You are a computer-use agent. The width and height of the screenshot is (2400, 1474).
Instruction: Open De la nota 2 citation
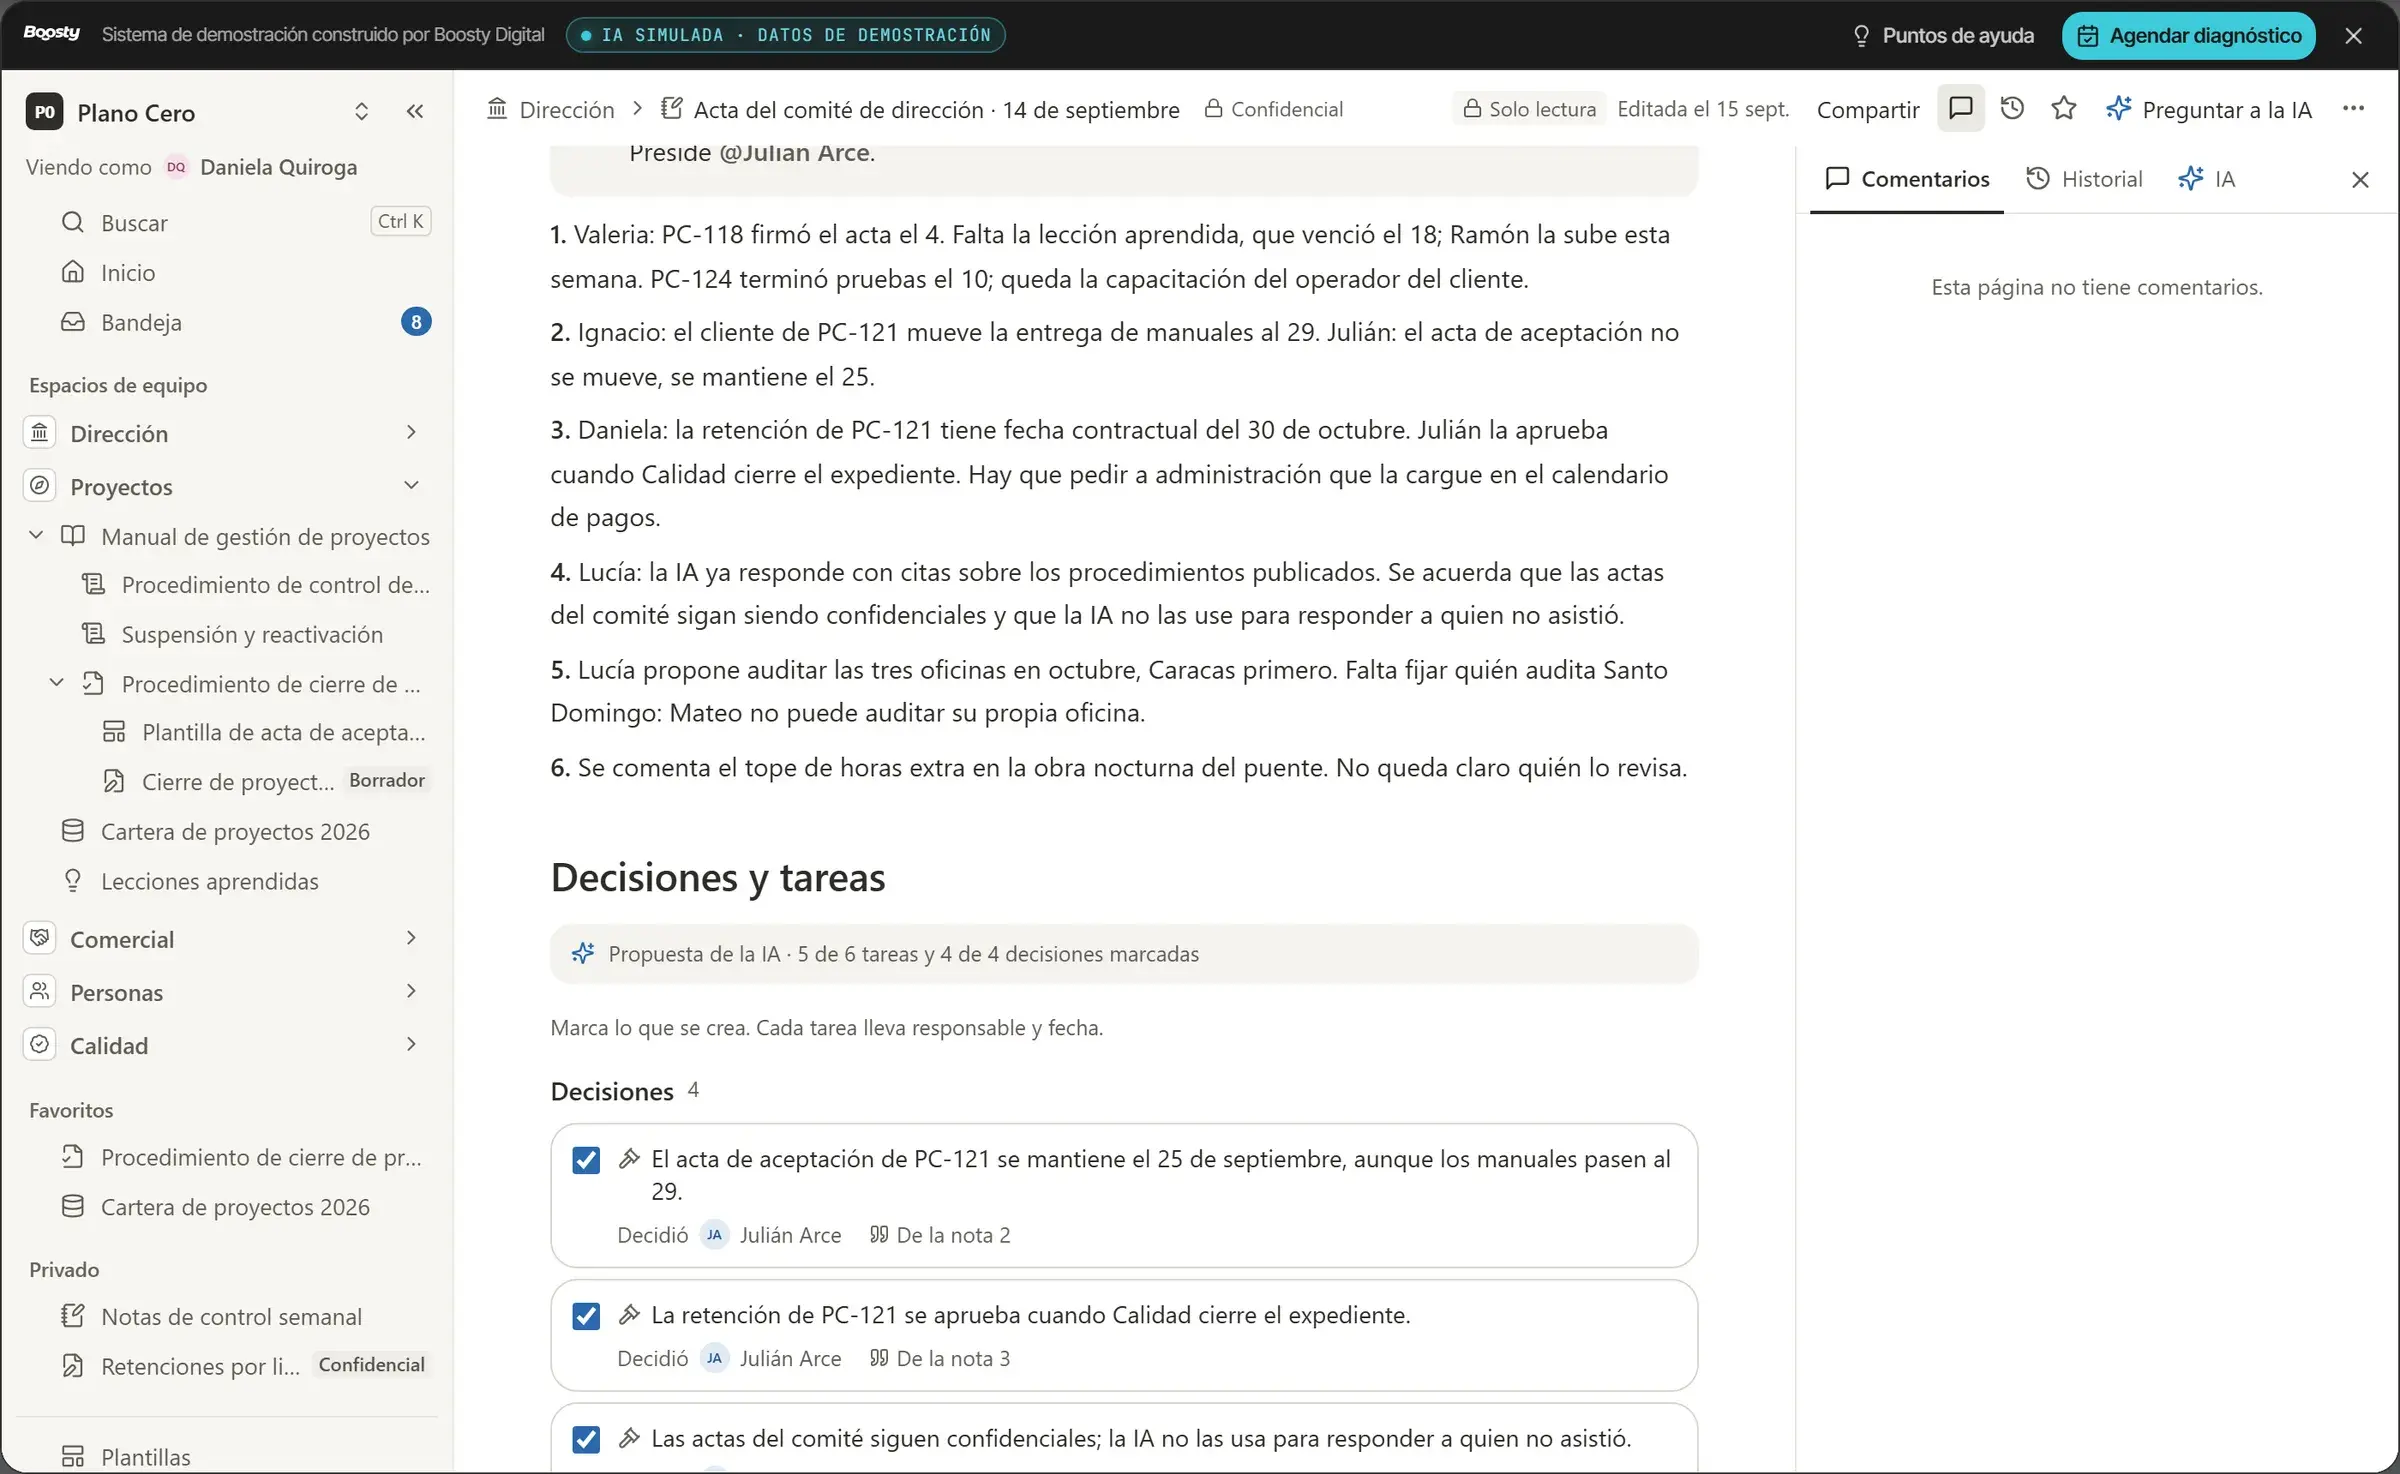(940, 1235)
